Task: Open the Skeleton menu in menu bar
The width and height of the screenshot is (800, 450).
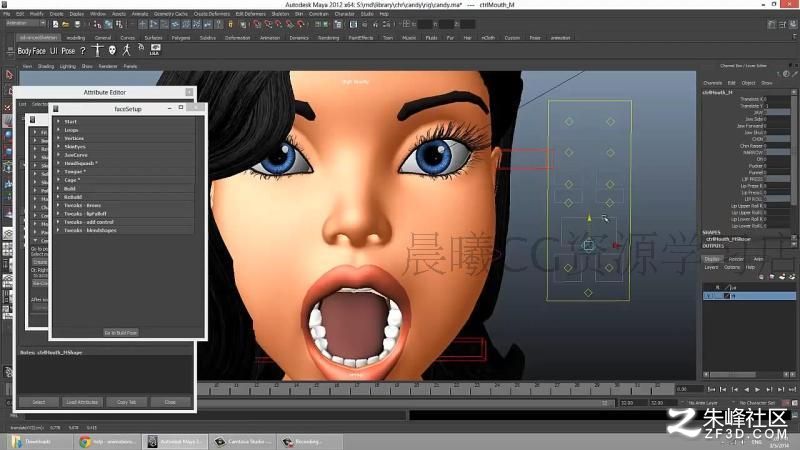Action: (280, 14)
